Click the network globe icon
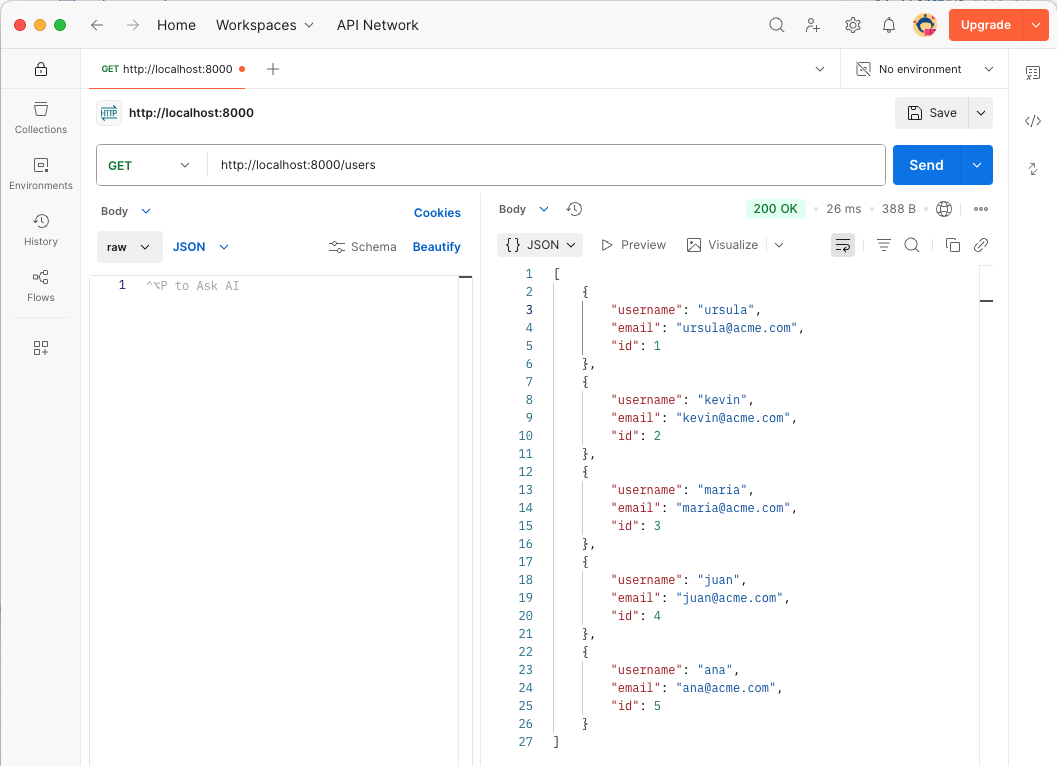 coord(944,209)
